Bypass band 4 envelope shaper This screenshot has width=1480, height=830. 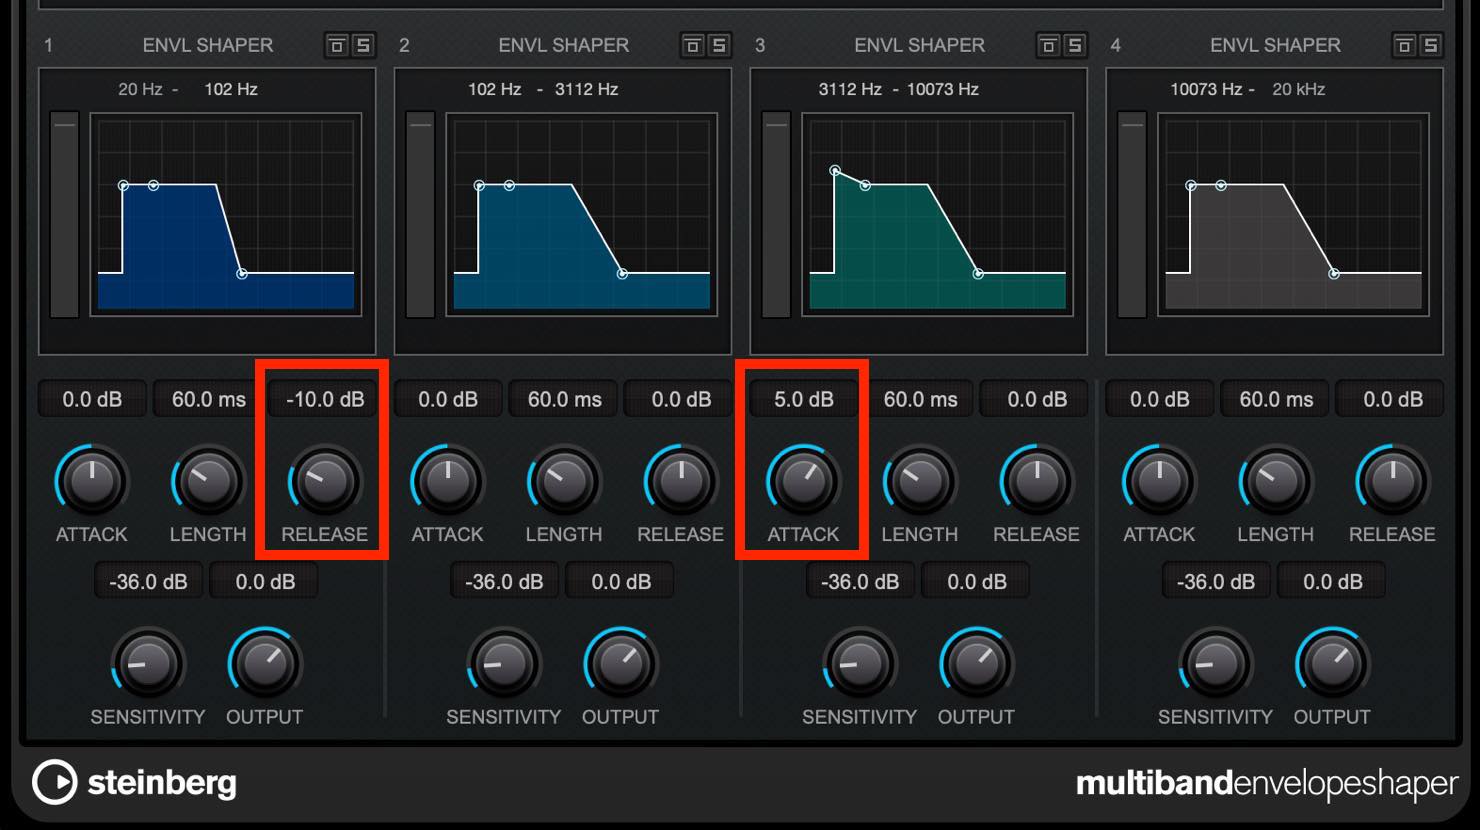click(1405, 45)
